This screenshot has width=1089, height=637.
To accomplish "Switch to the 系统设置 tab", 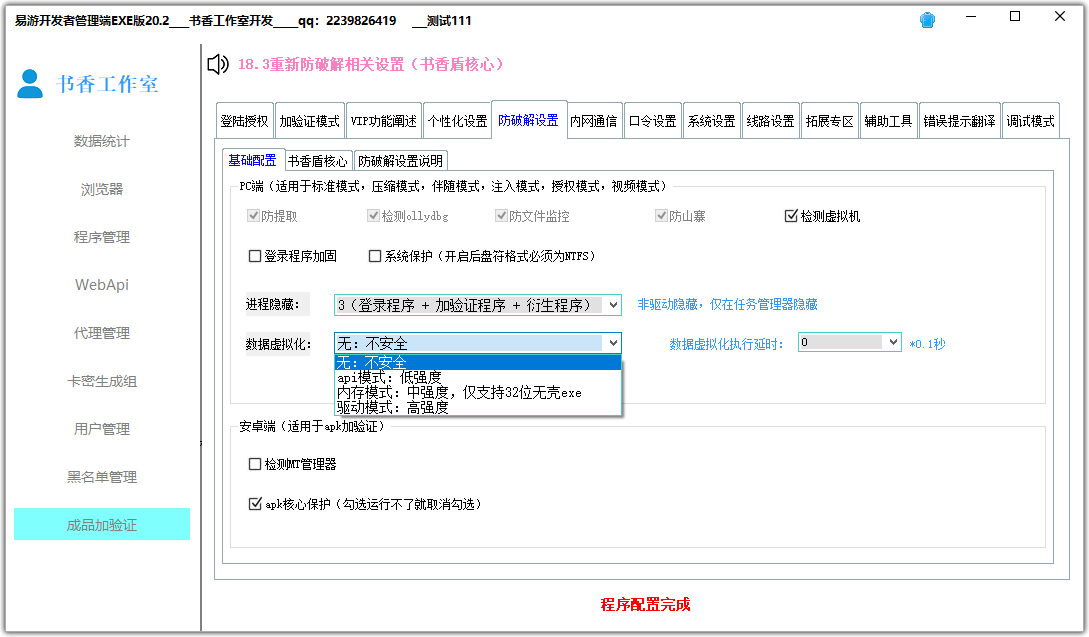I will 711,119.
